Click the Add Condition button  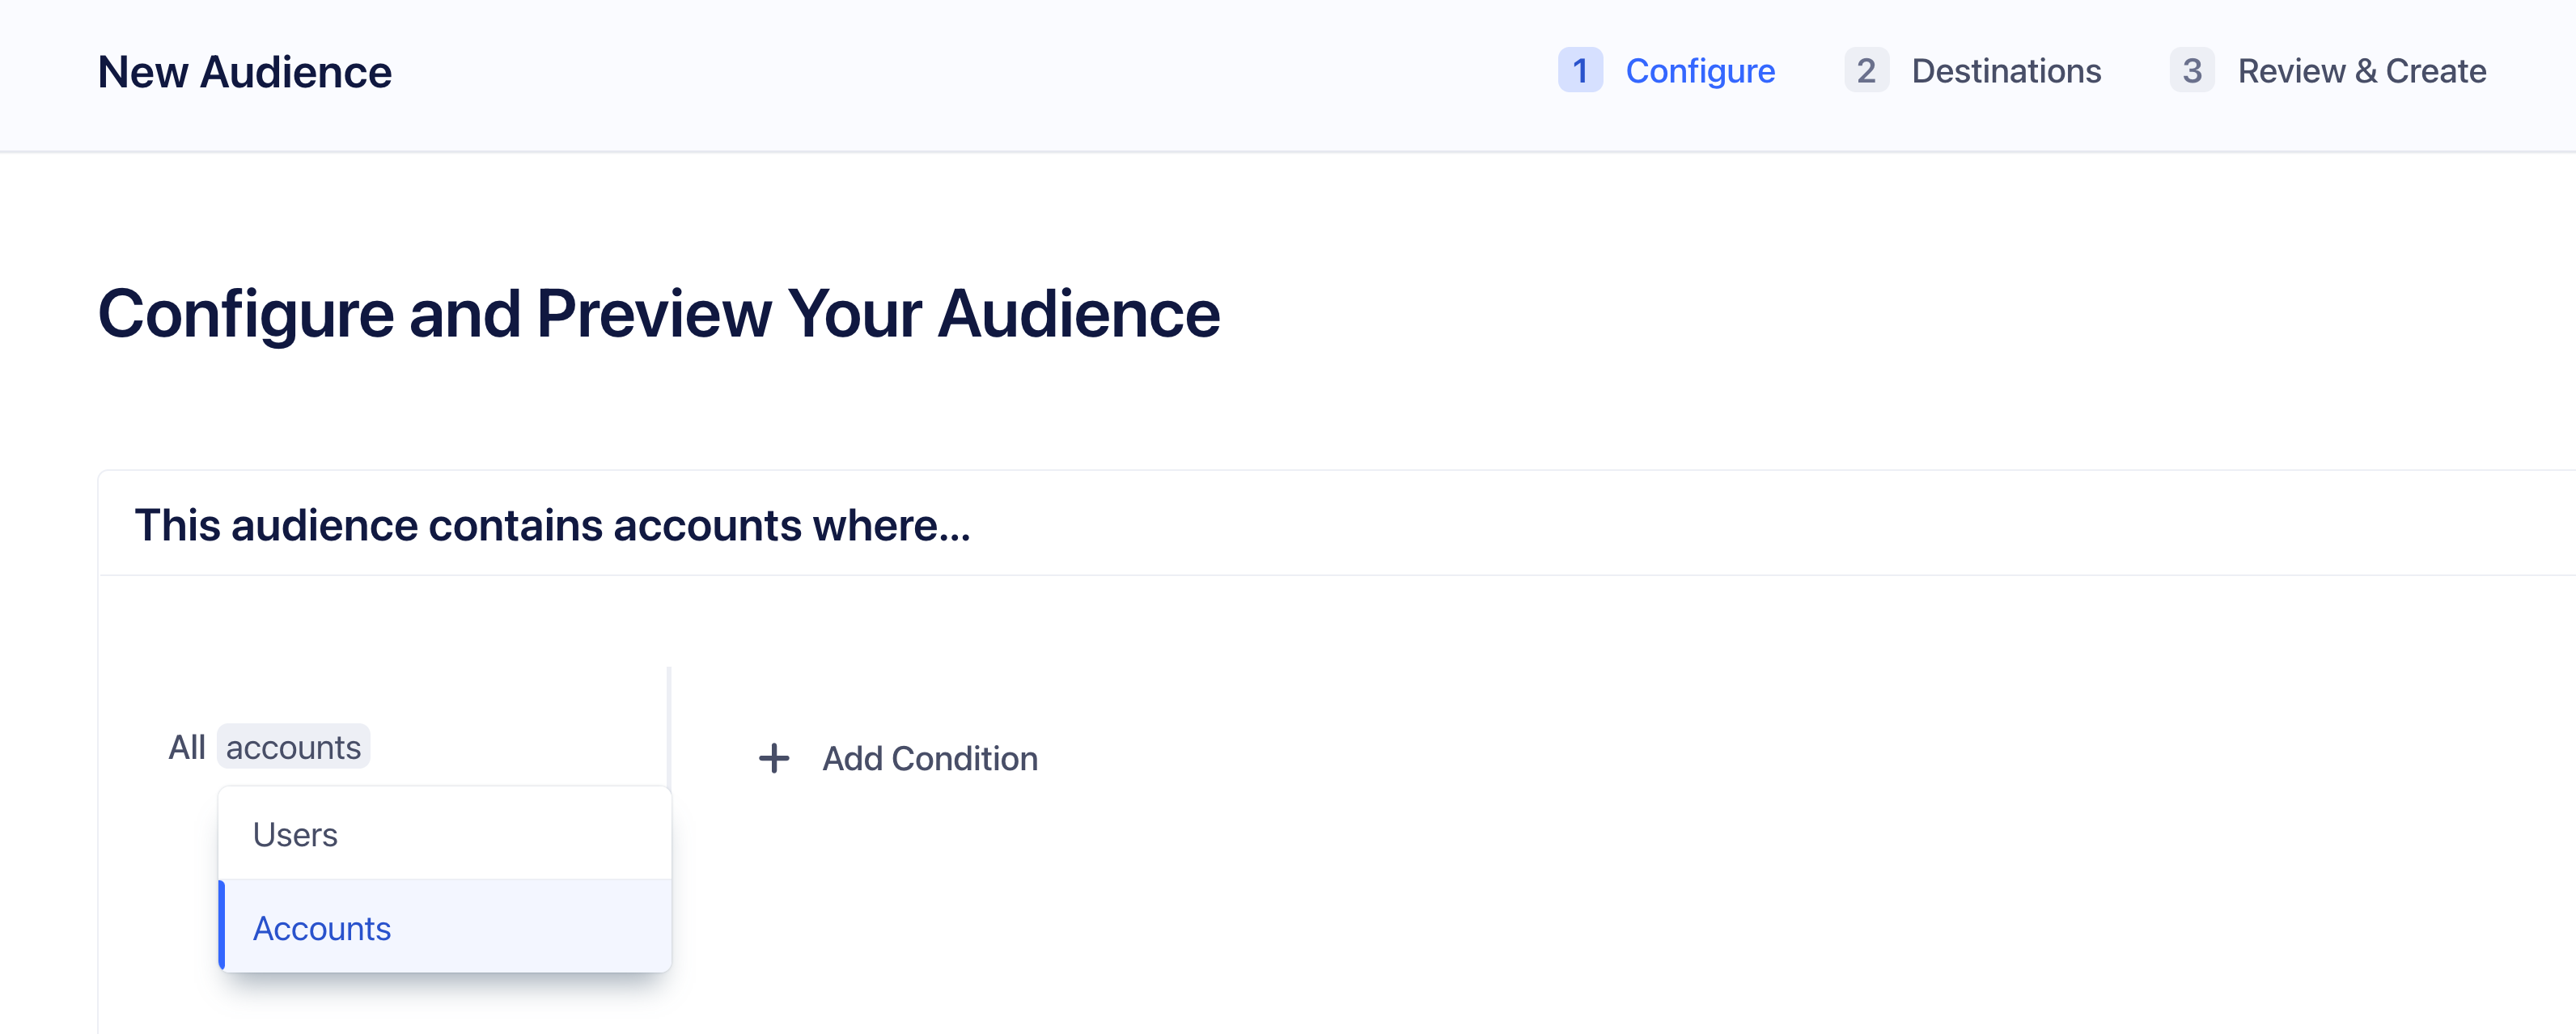point(898,758)
